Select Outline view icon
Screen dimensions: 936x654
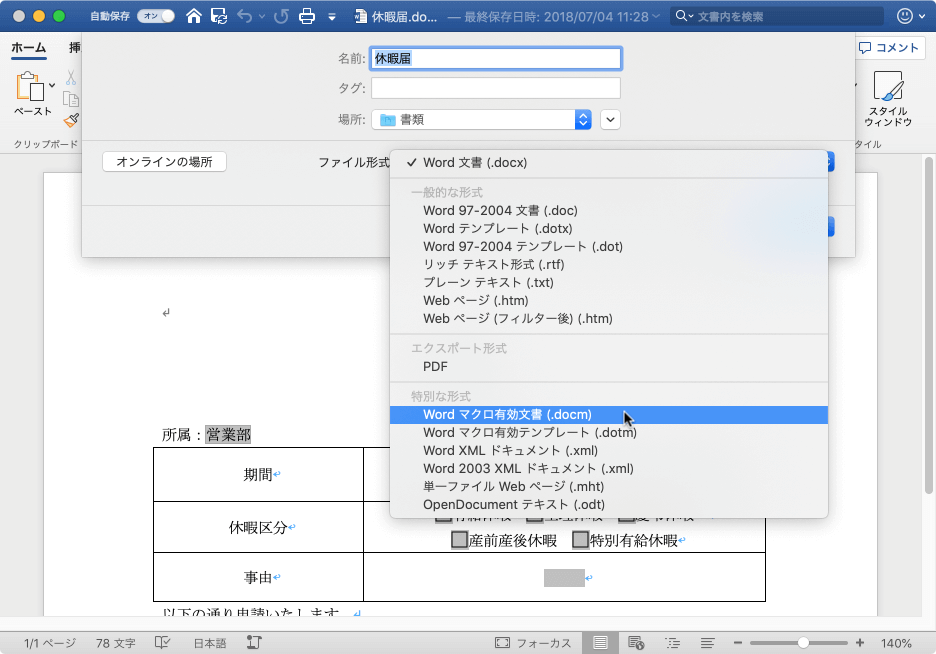coord(673,643)
